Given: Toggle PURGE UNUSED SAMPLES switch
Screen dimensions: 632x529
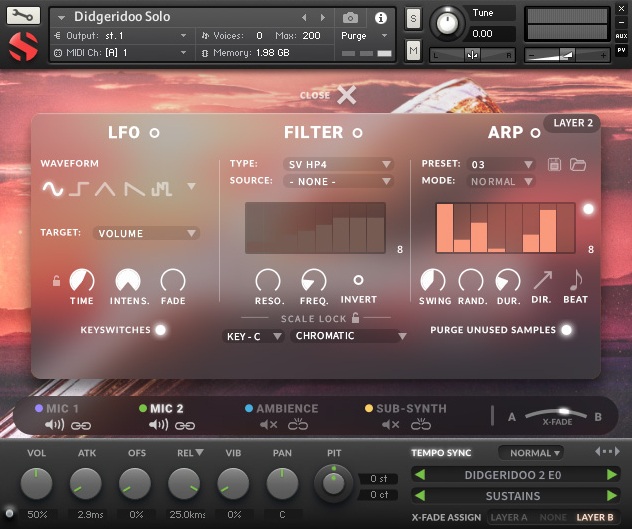Looking at the screenshot, I should tap(566, 330).
